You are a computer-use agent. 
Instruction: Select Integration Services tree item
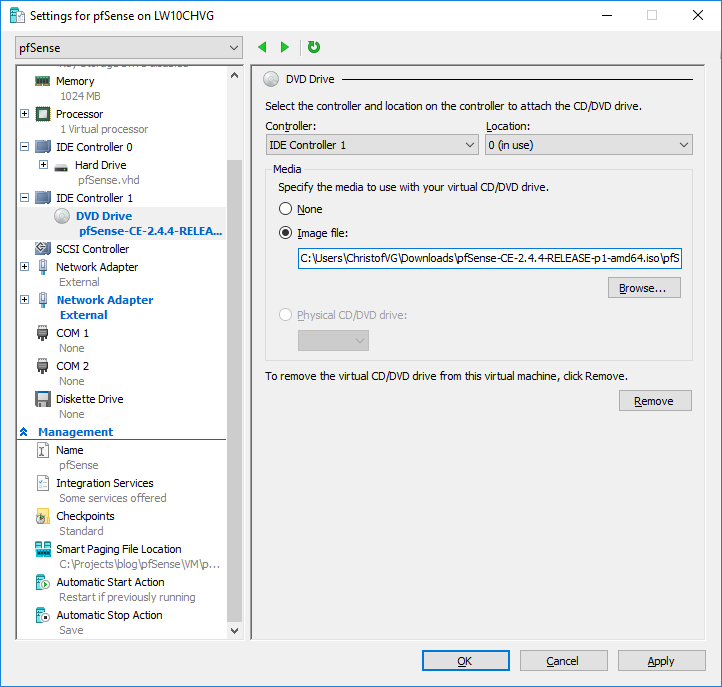pos(105,483)
